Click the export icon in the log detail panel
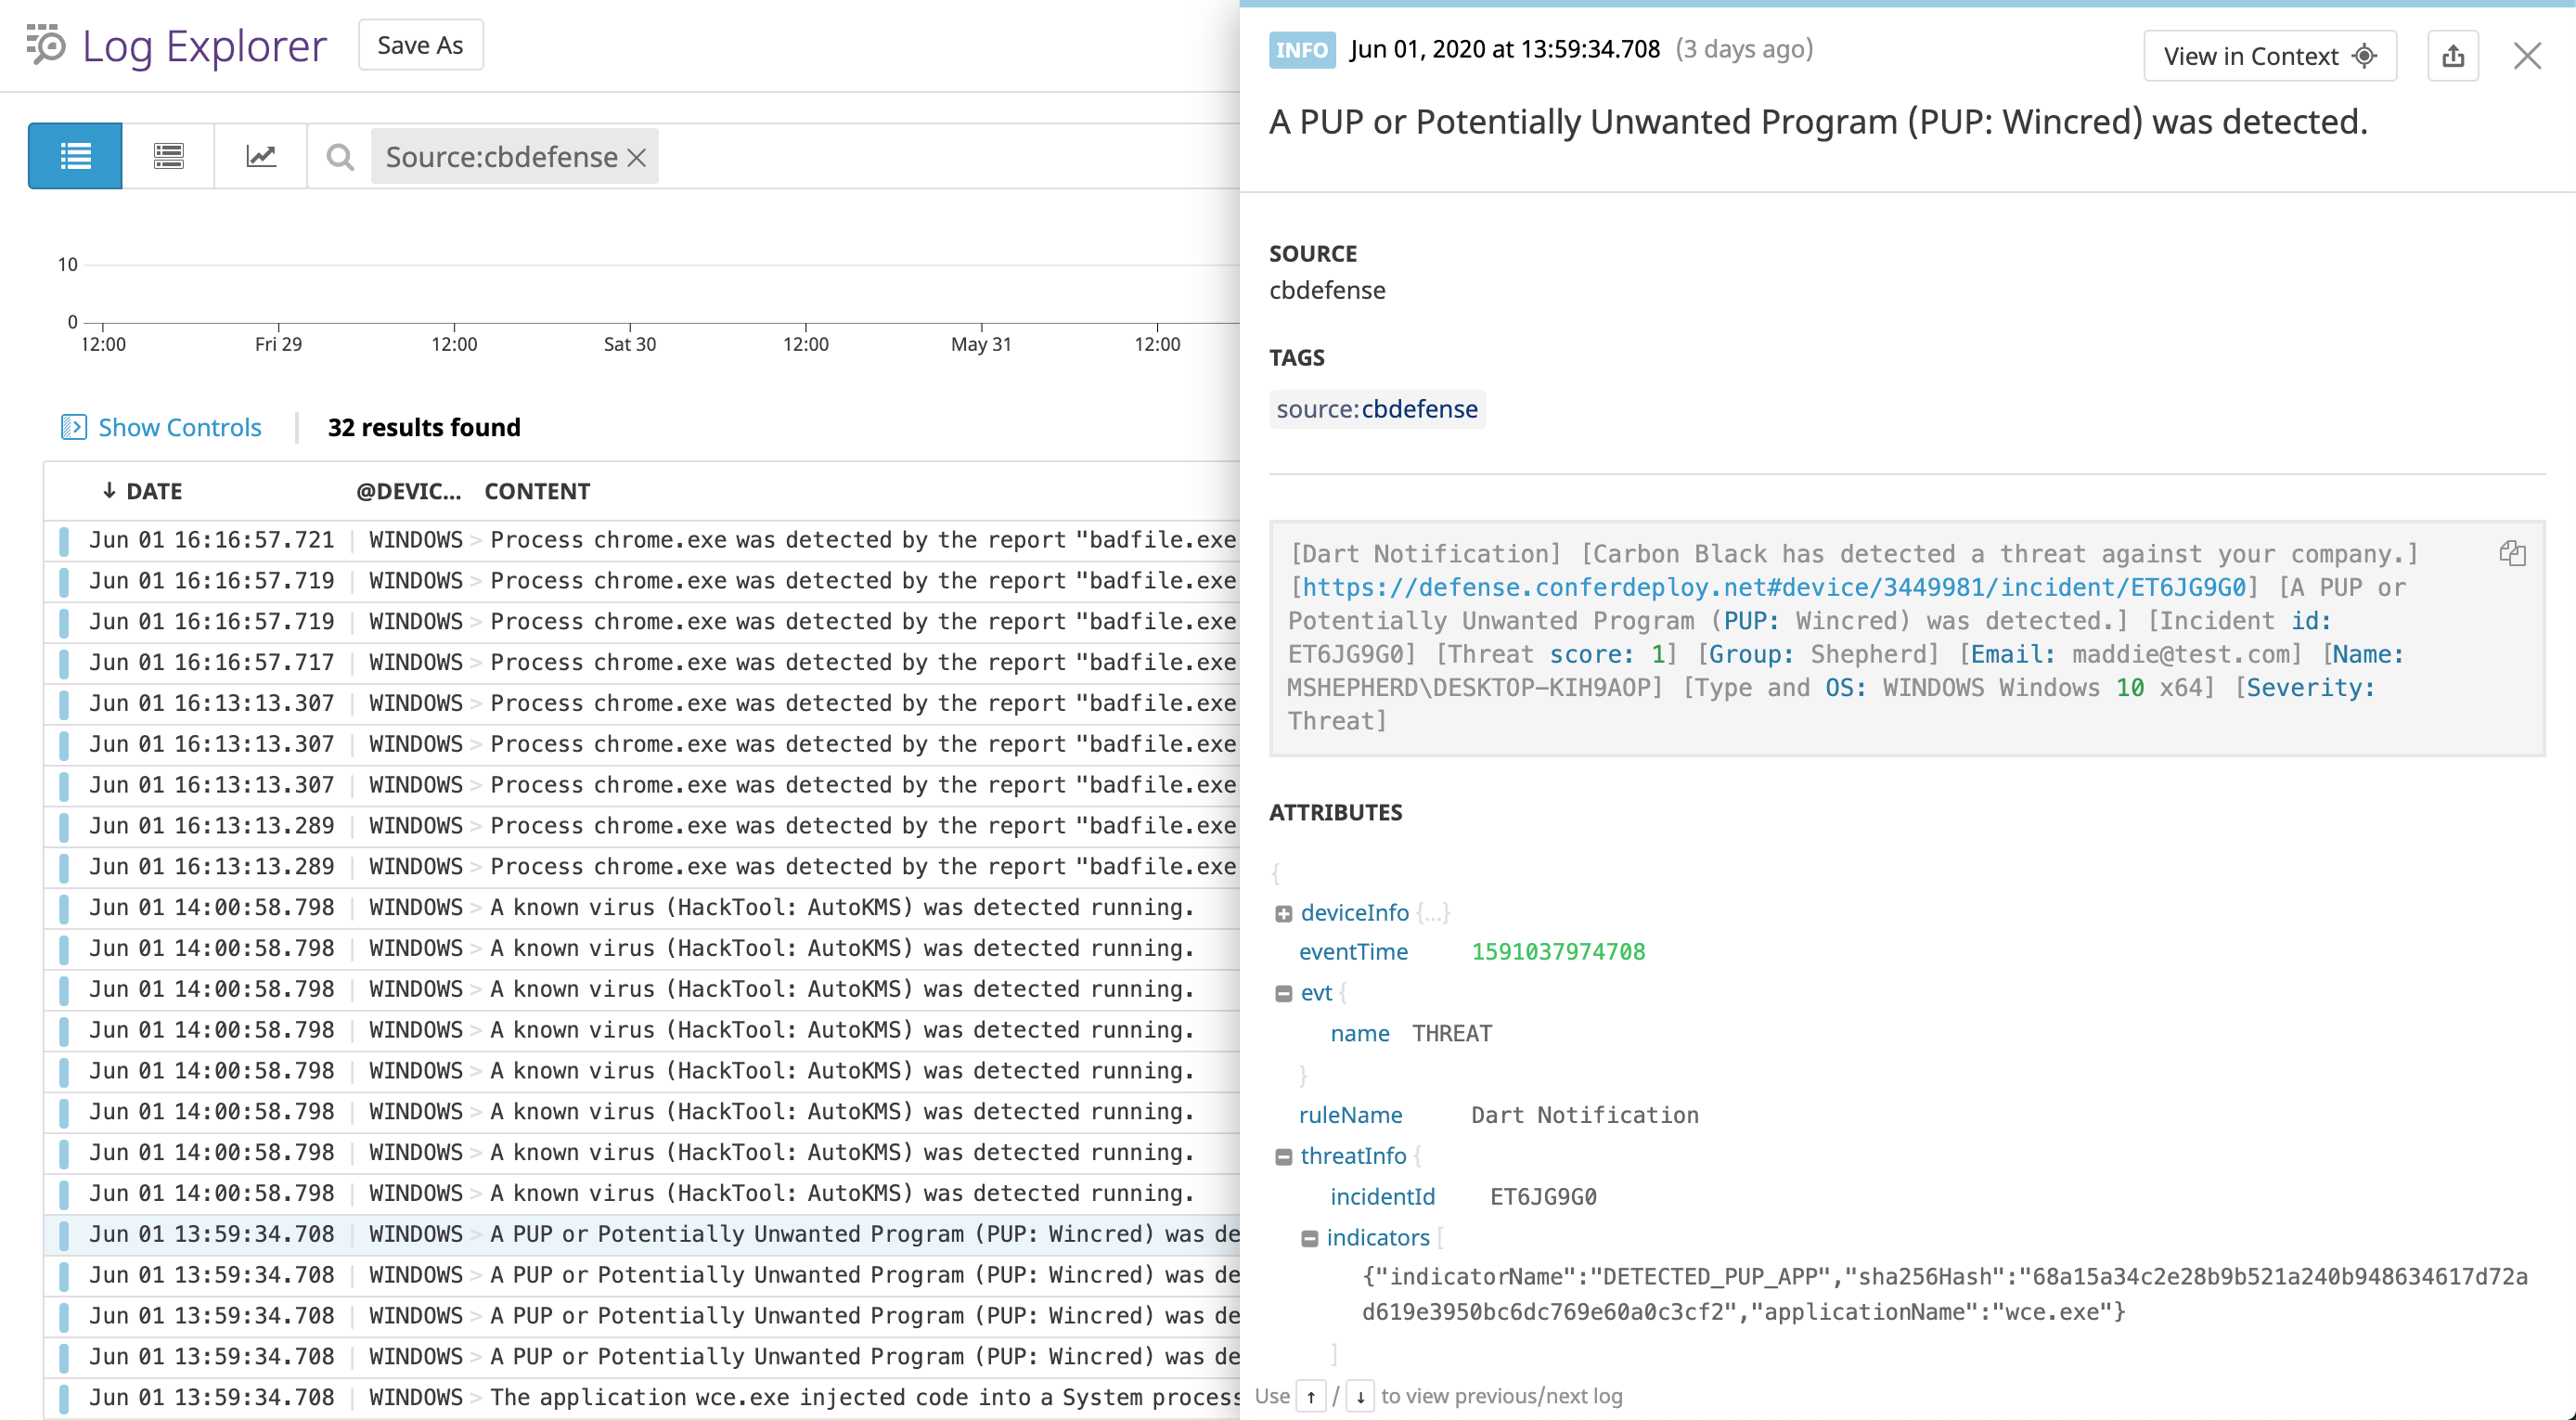This screenshot has height=1420, width=2576. click(2453, 55)
